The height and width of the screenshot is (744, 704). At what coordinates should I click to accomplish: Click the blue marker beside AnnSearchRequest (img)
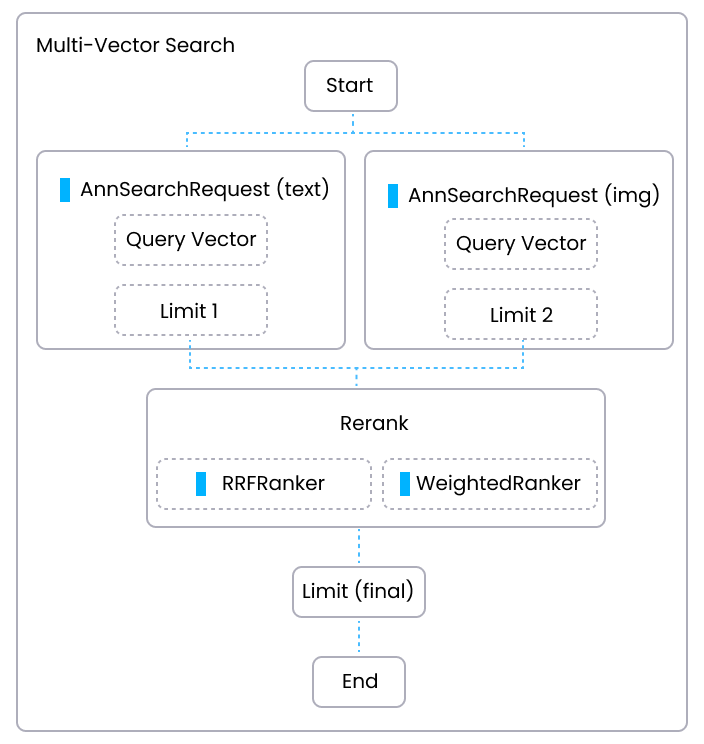(393, 196)
